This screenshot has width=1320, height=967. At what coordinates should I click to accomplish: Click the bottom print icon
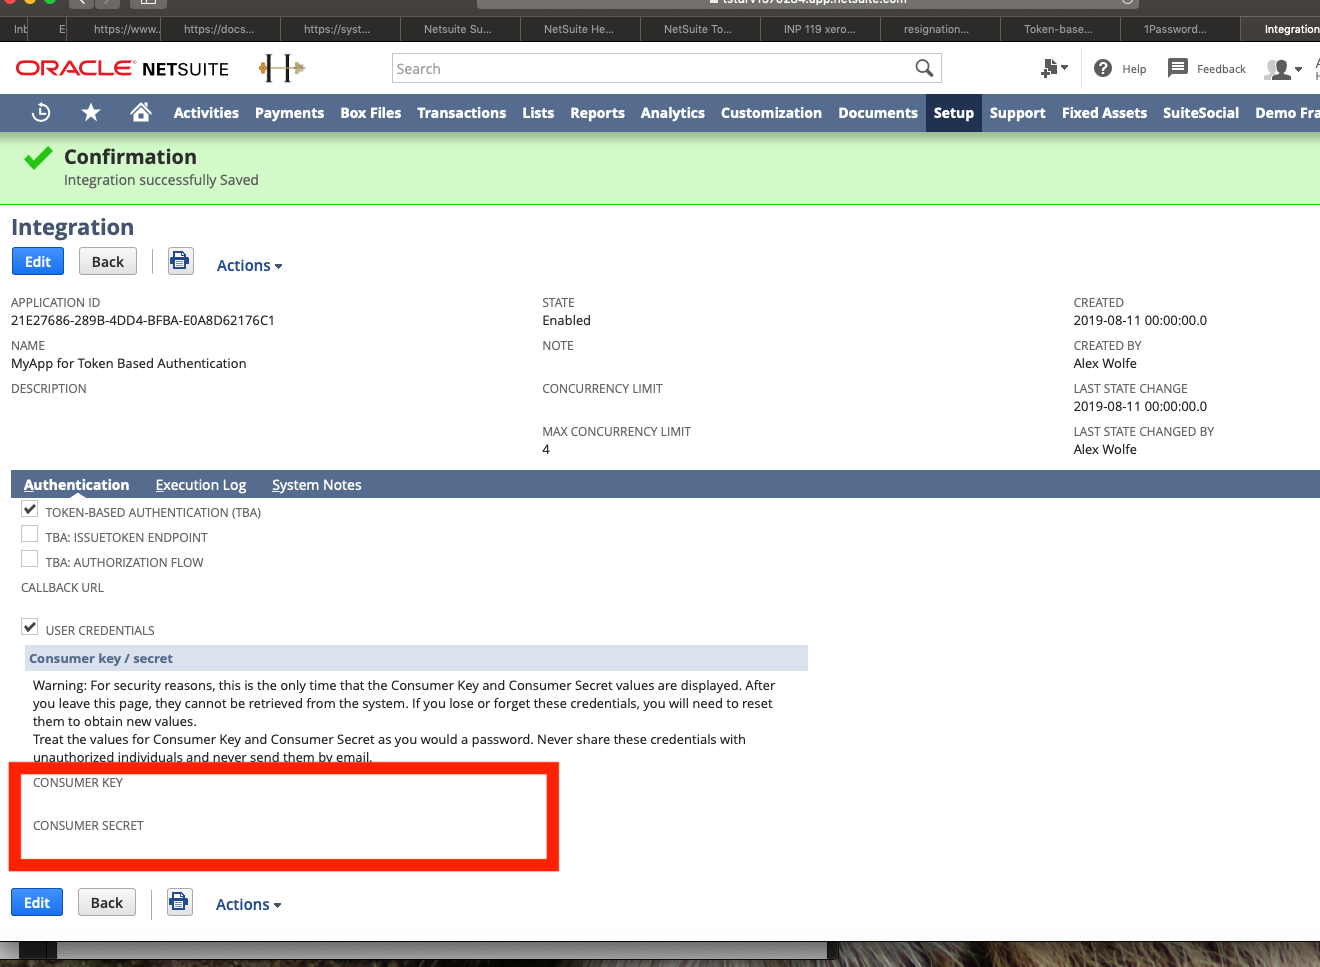[179, 902]
